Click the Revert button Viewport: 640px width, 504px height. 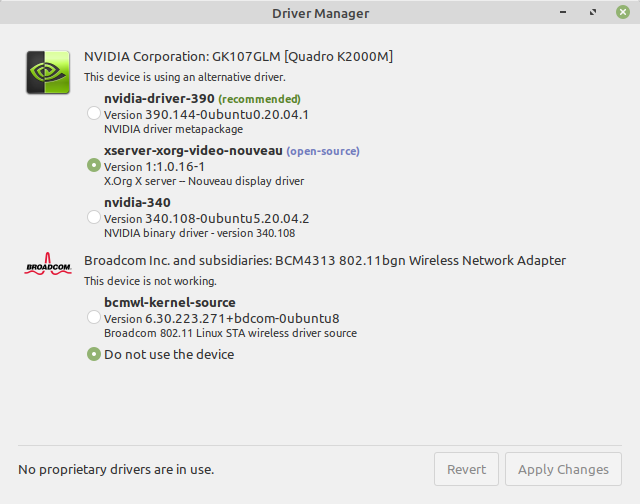[x=466, y=469]
